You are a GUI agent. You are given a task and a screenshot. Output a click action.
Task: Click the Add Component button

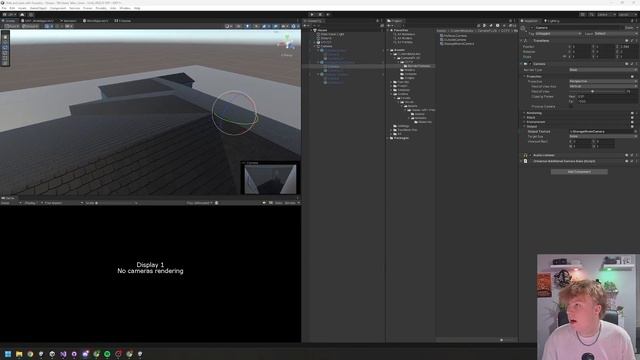click(579, 172)
